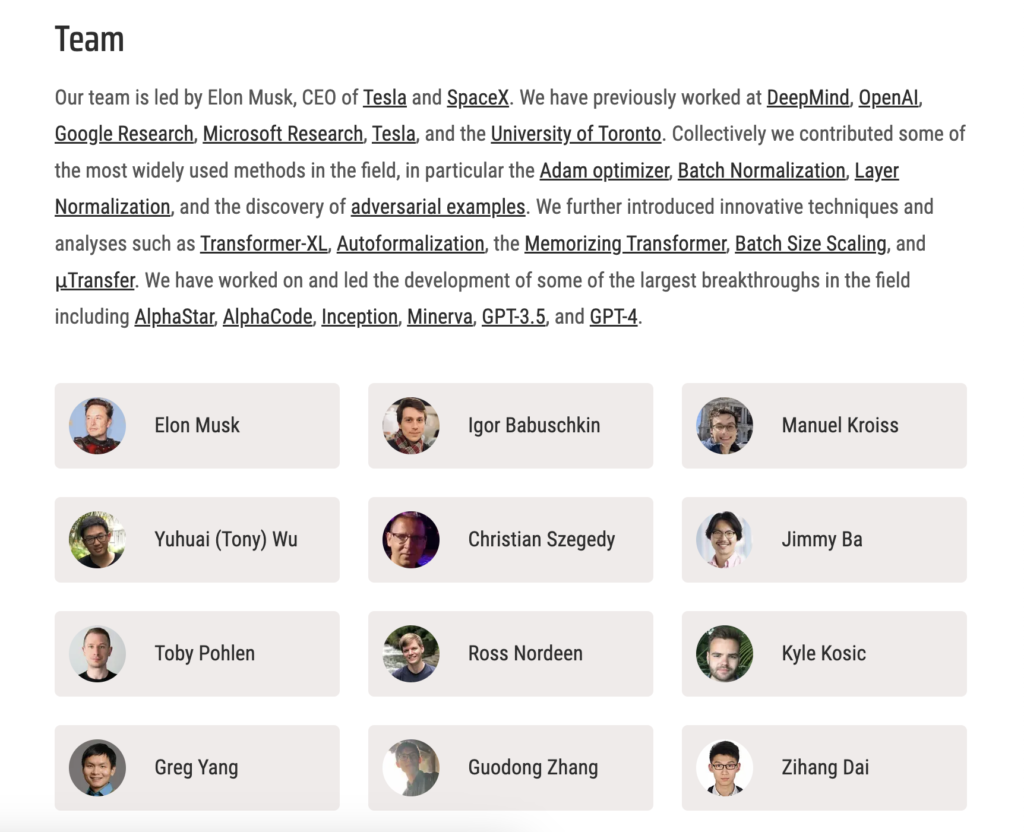Click the avatar on Kyle Kosic's card
The image size is (1024, 832).
point(724,654)
